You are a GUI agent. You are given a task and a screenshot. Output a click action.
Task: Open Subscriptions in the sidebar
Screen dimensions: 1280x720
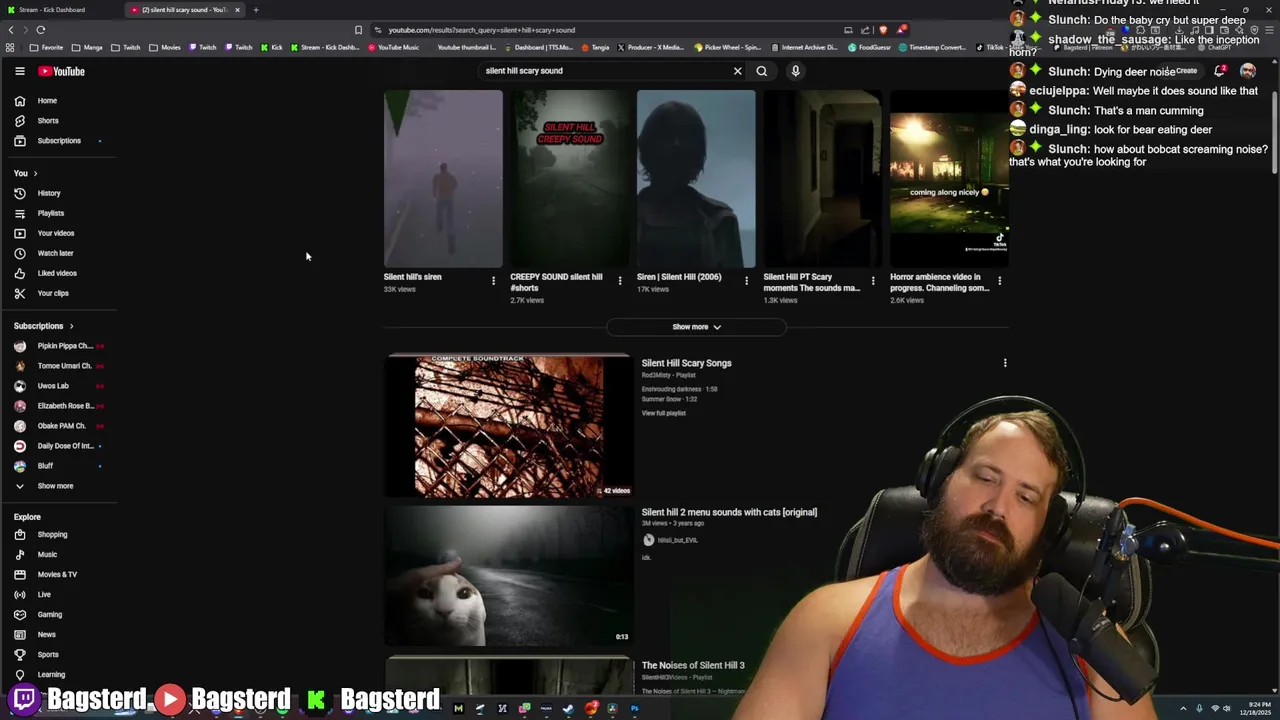point(60,141)
